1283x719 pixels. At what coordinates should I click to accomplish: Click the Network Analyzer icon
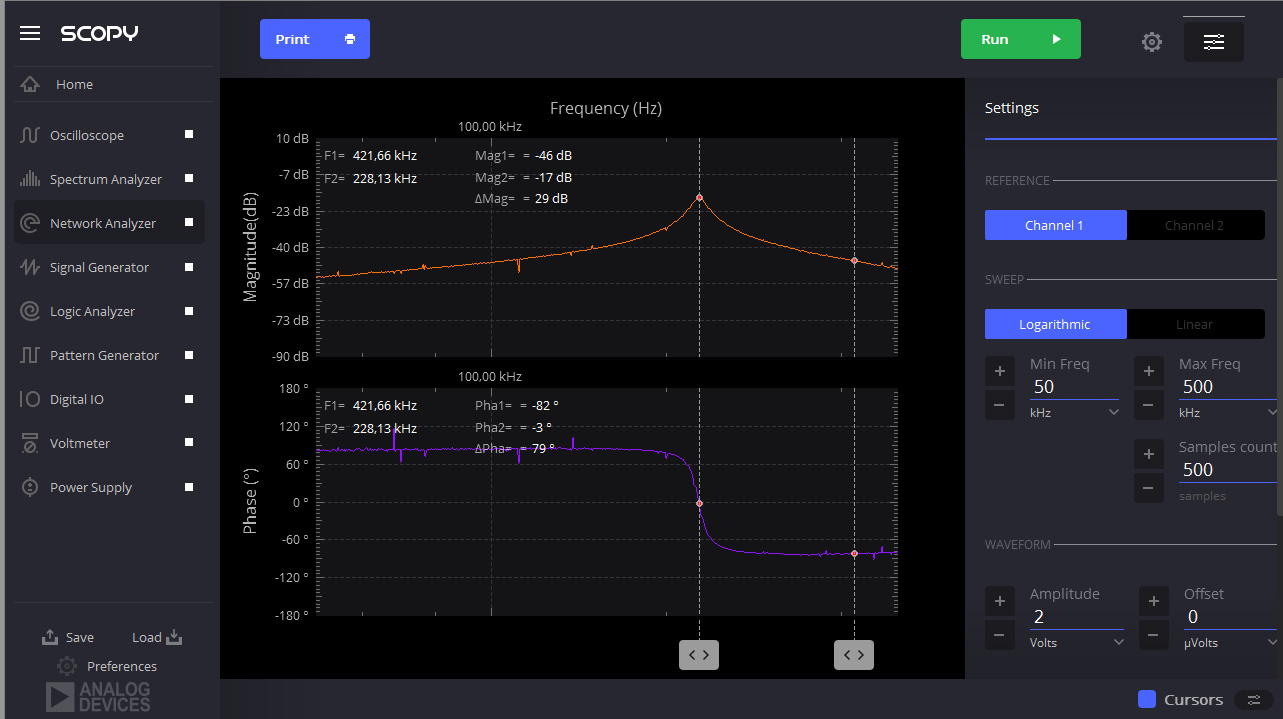pyautogui.click(x=30, y=223)
